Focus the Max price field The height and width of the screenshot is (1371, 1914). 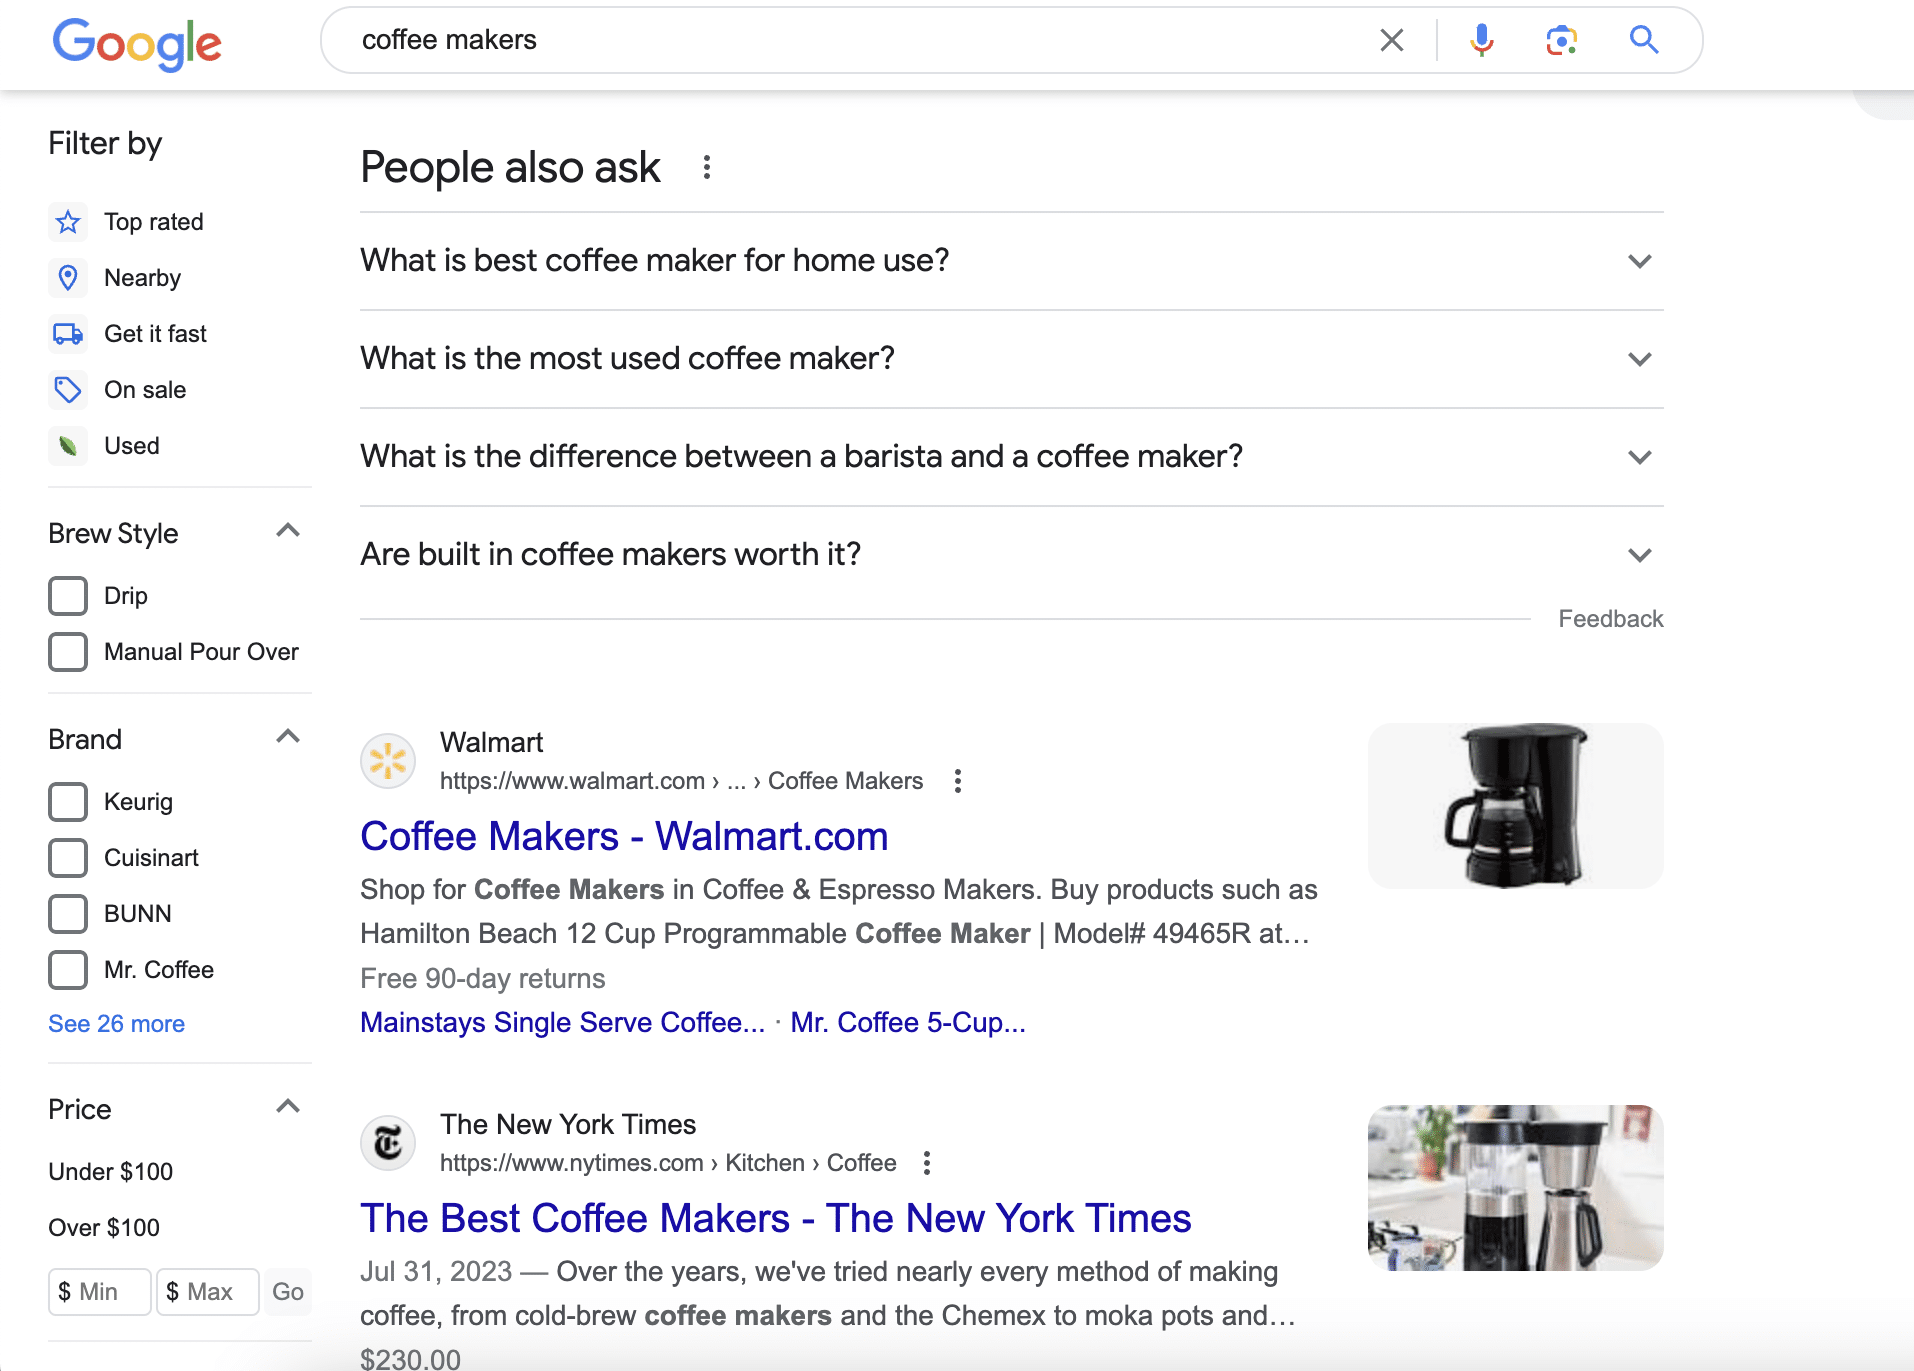point(208,1292)
